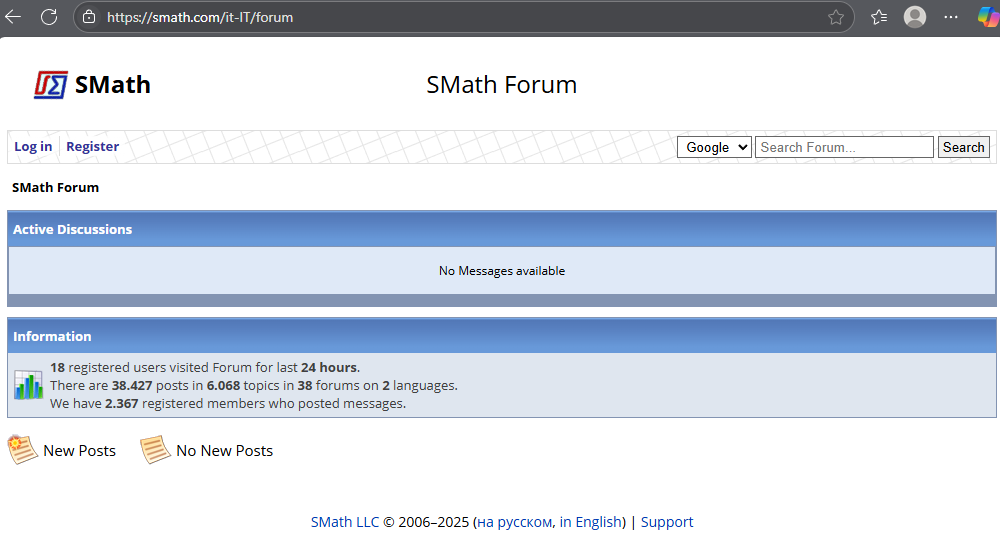Image resolution: width=1000 pixels, height=544 pixels.
Task: Click the New Posts folder icon
Action: (x=23, y=450)
